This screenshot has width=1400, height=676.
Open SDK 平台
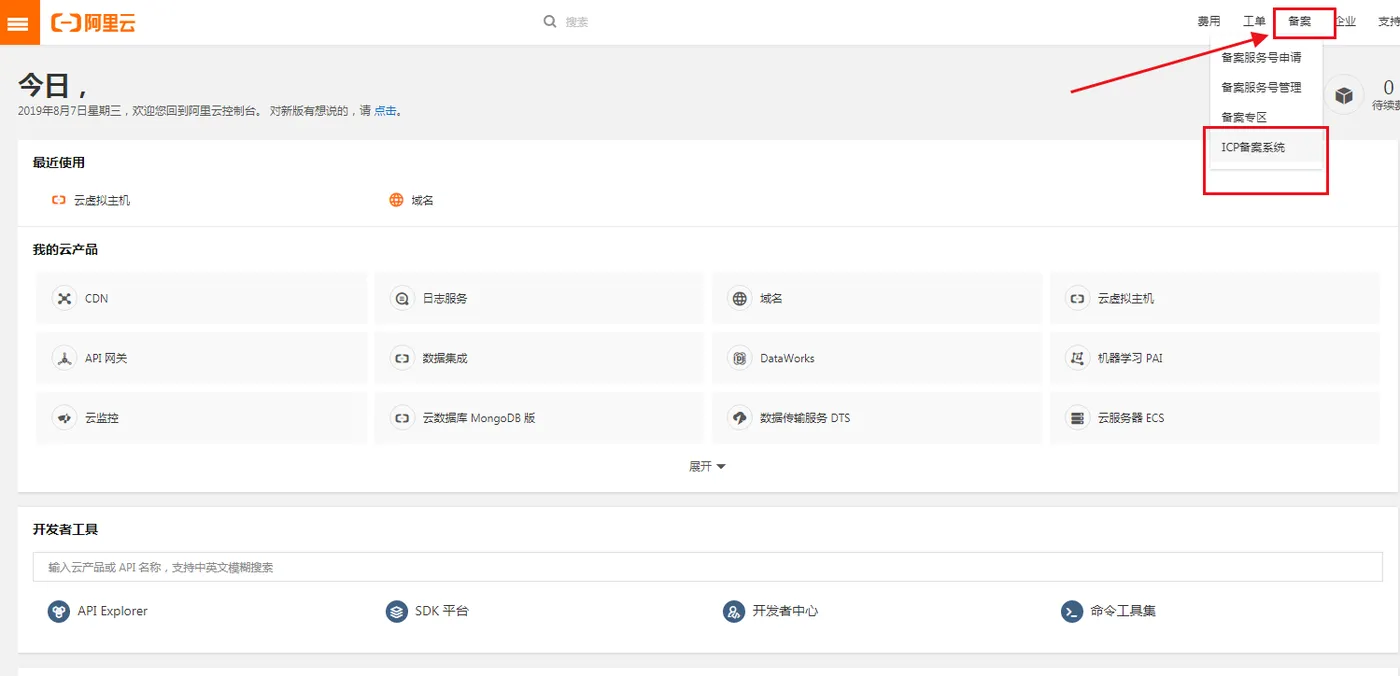(x=442, y=611)
